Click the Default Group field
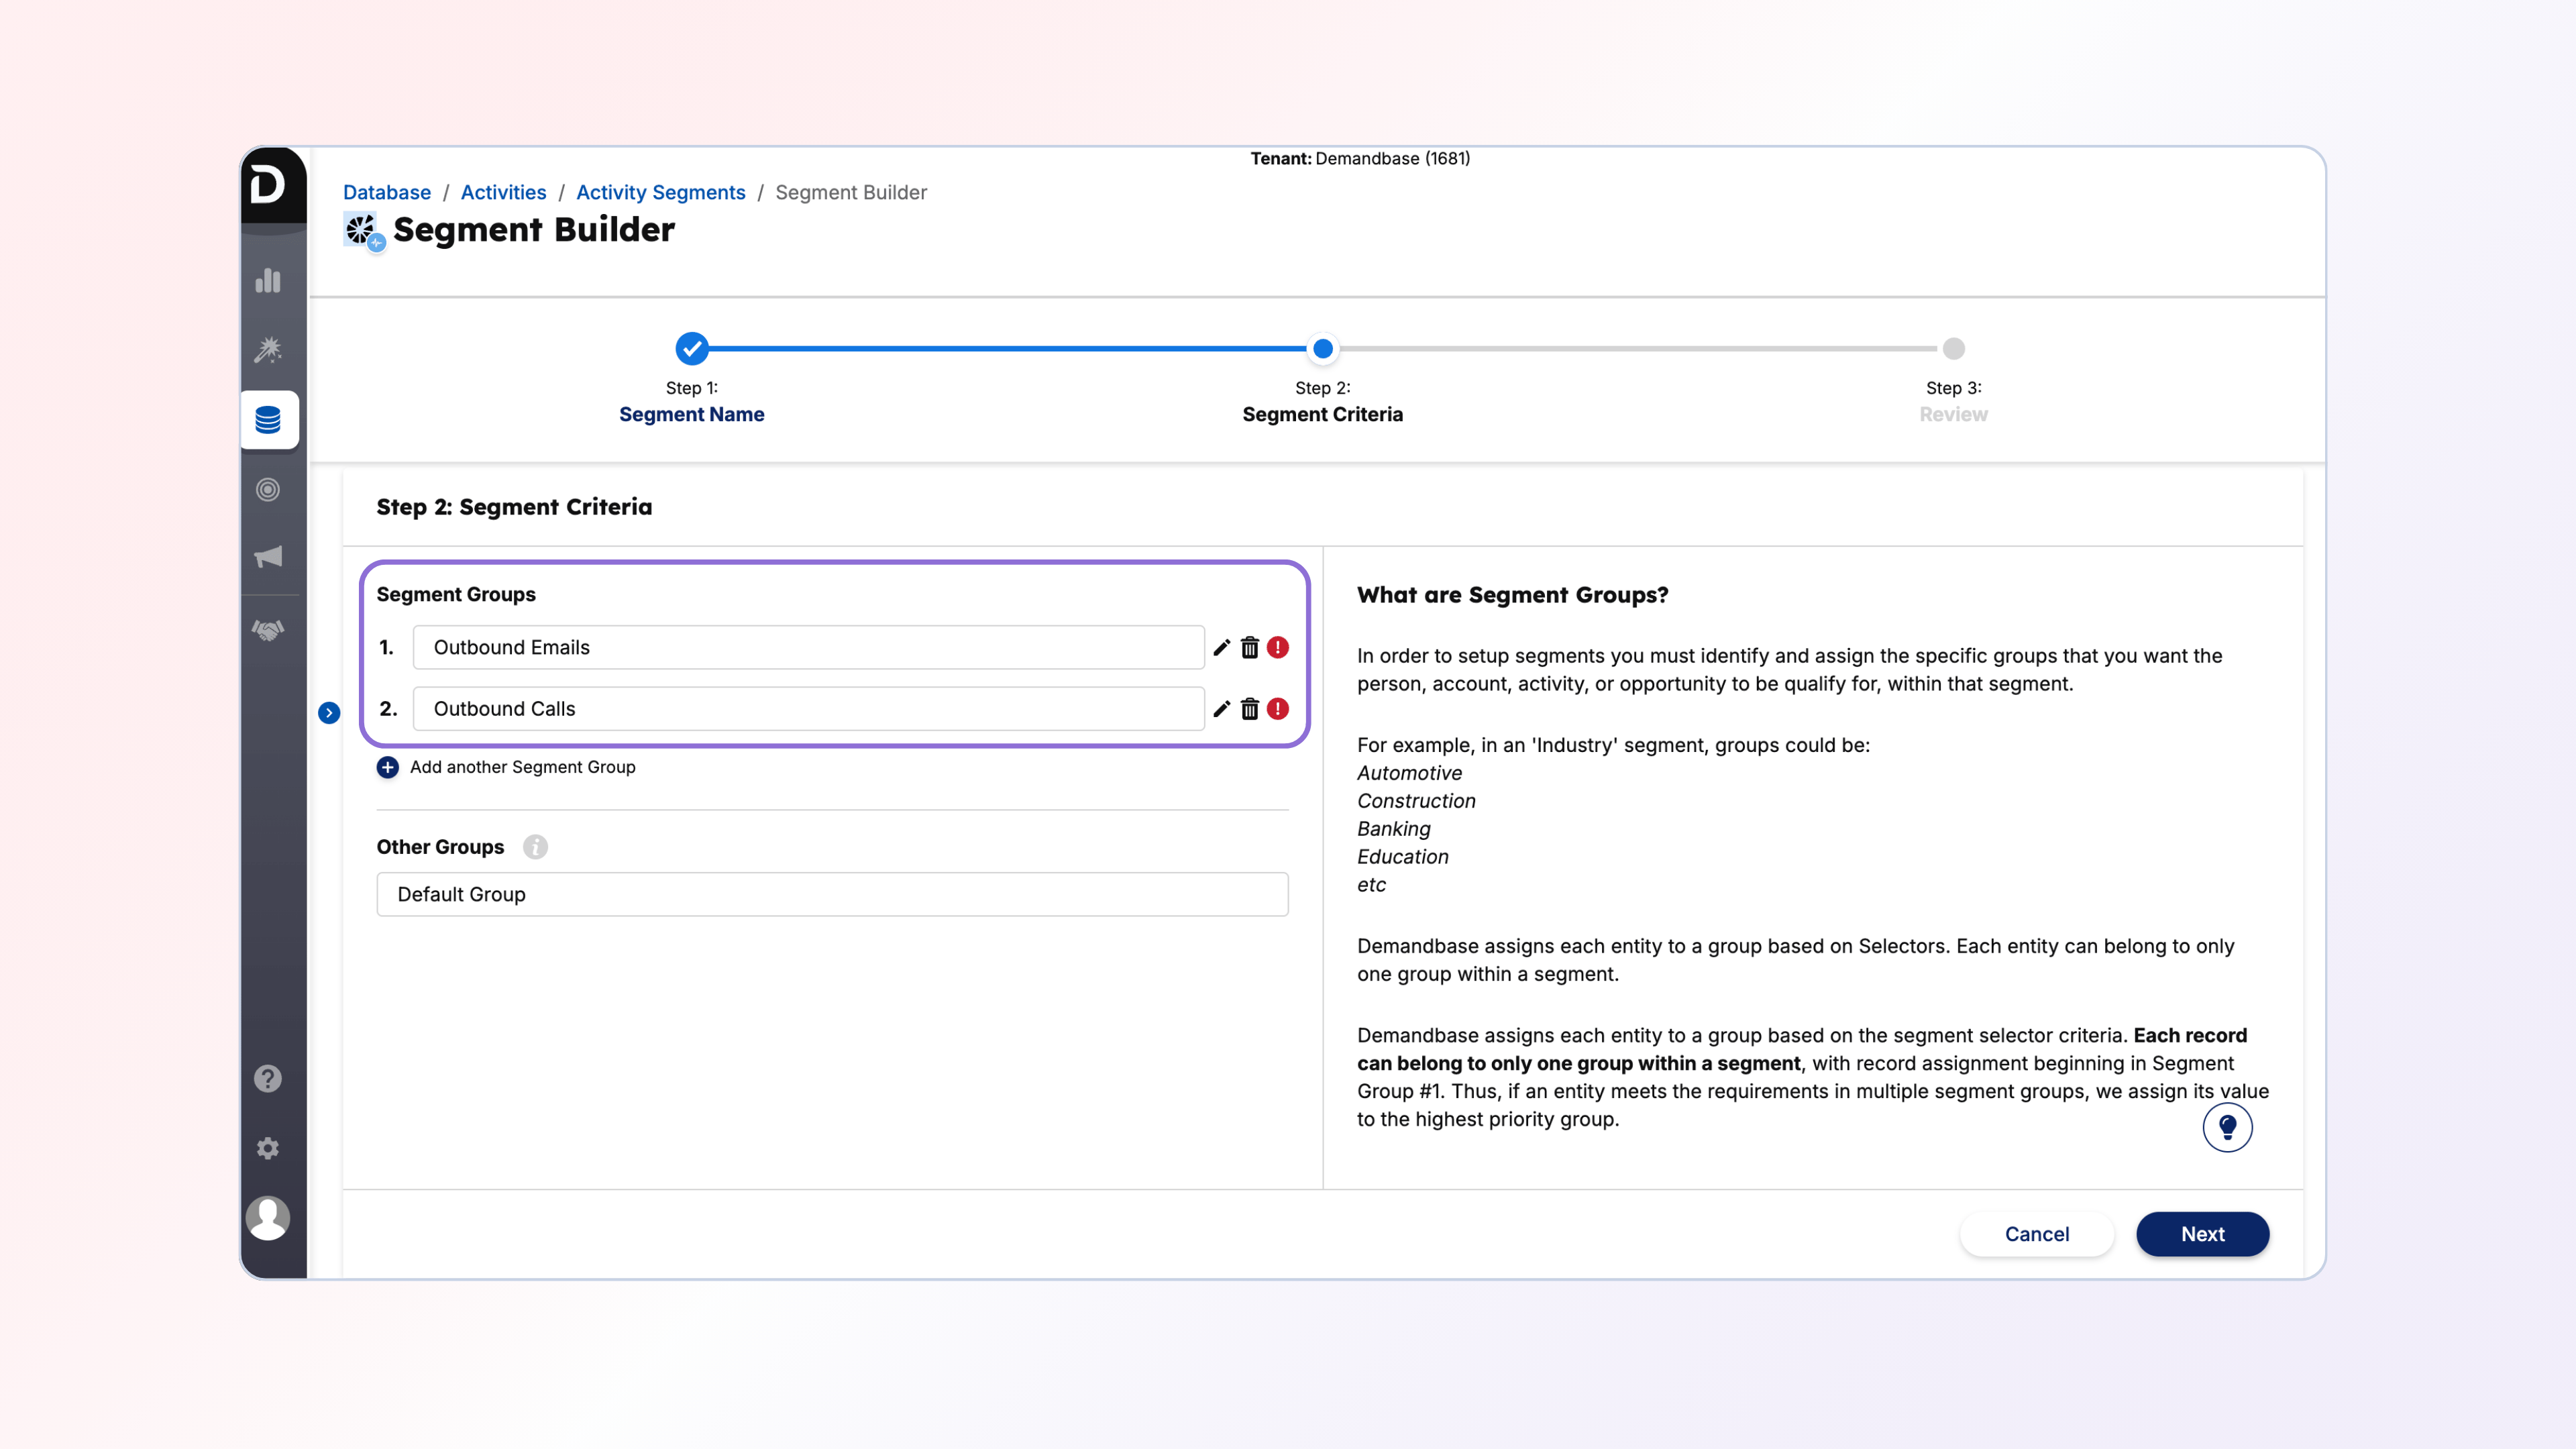This screenshot has width=2576, height=1449. (832, 894)
